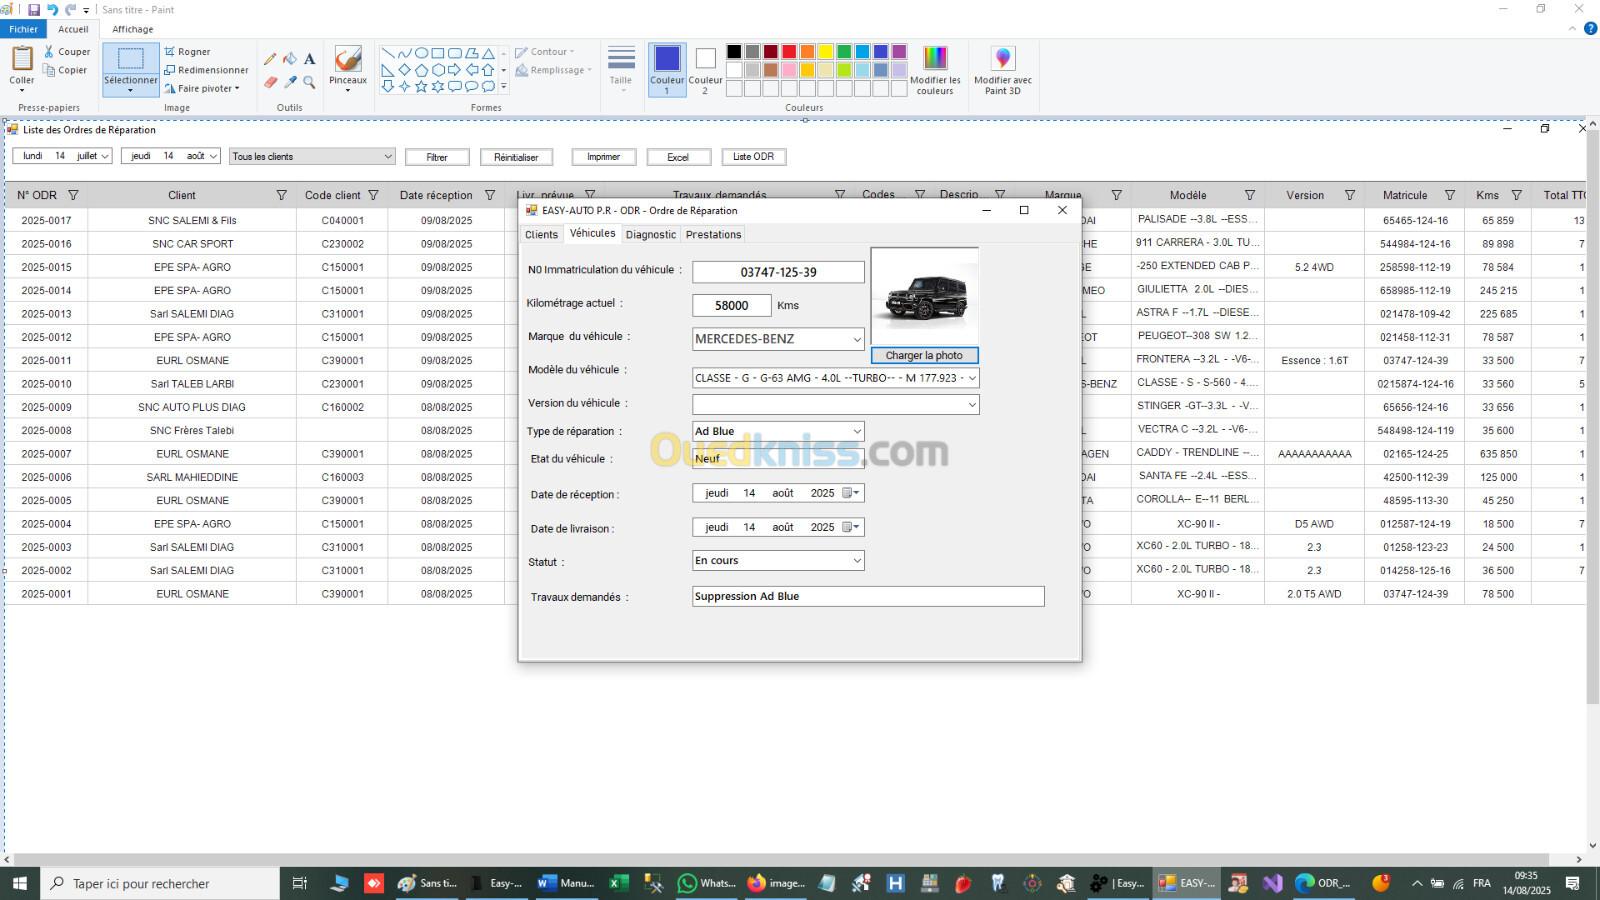1600x900 pixels.
Task: Select the Fill bucket tool
Action: pyautogui.click(x=289, y=59)
